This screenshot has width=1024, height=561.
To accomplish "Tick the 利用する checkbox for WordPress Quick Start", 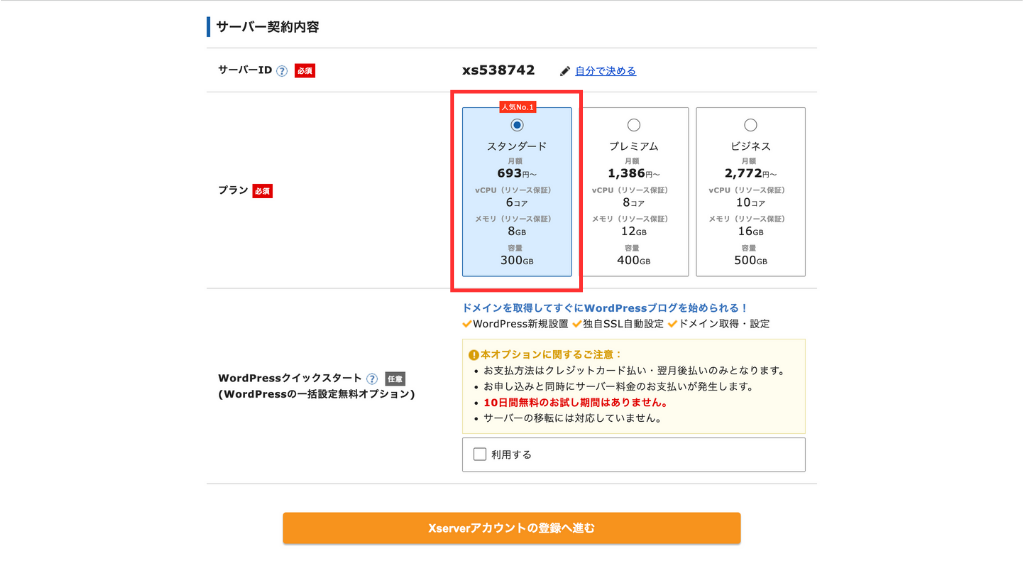I will point(479,454).
